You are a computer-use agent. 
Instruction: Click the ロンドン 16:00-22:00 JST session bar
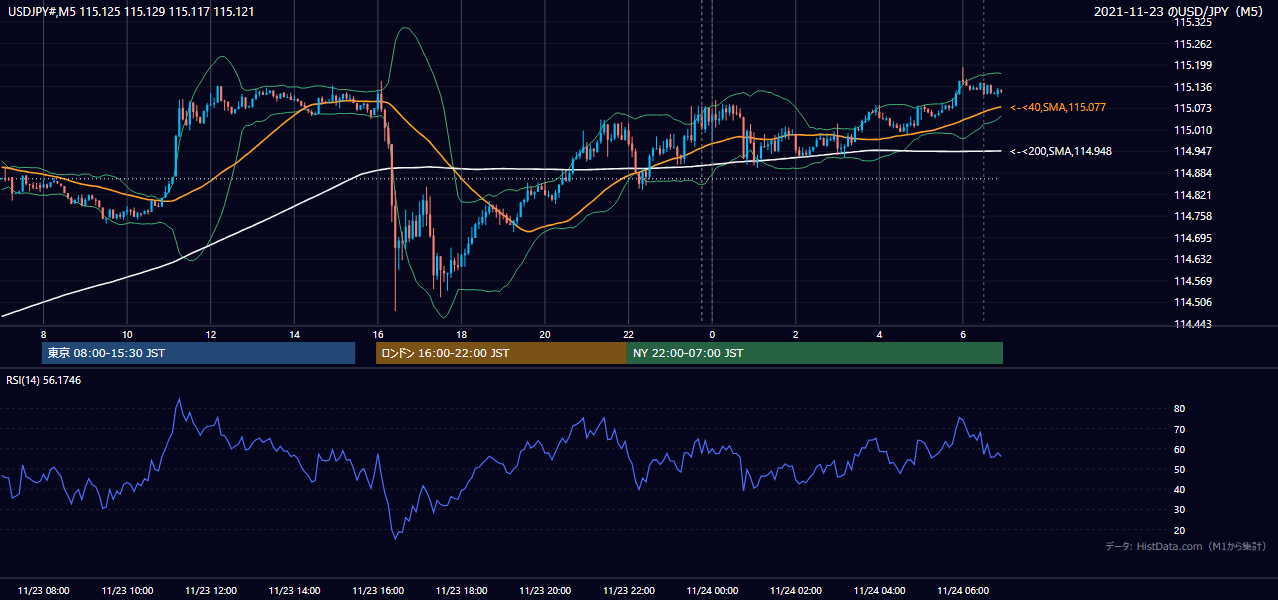point(501,353)
